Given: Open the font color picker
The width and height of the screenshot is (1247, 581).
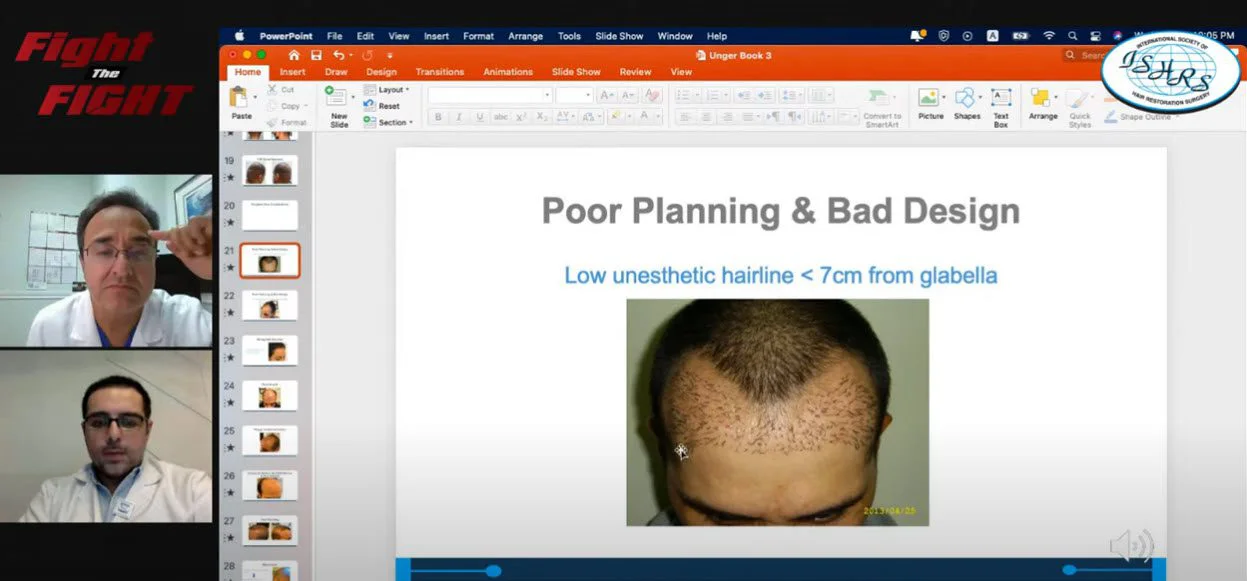Looking at the screenshot, I should tap(645, 117).
